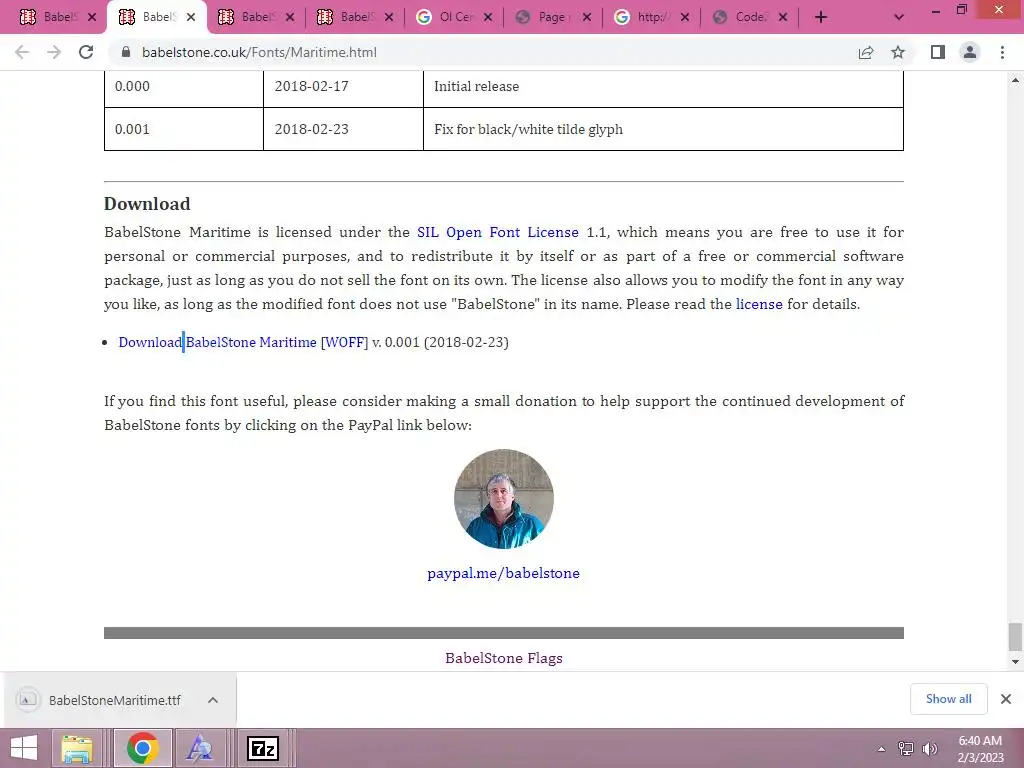Screen dimensions: 1024x768
Task: Close the 'Ol Cer' Google tab
Action: click(x=488, y=18)
